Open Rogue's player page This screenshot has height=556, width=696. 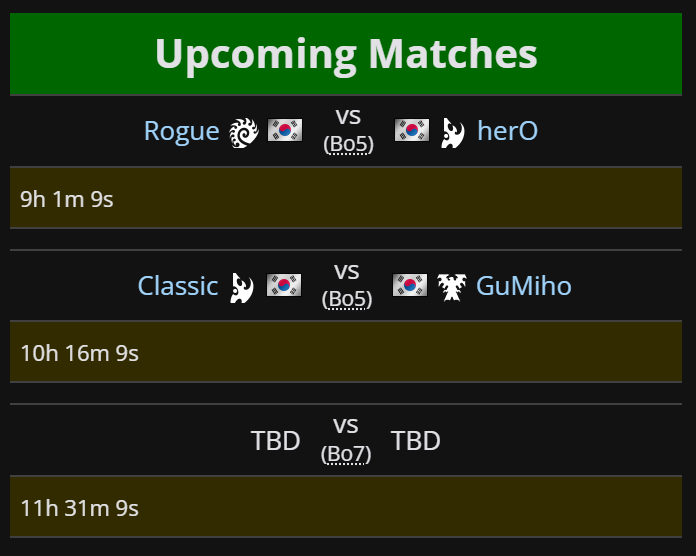coord(182,131)
